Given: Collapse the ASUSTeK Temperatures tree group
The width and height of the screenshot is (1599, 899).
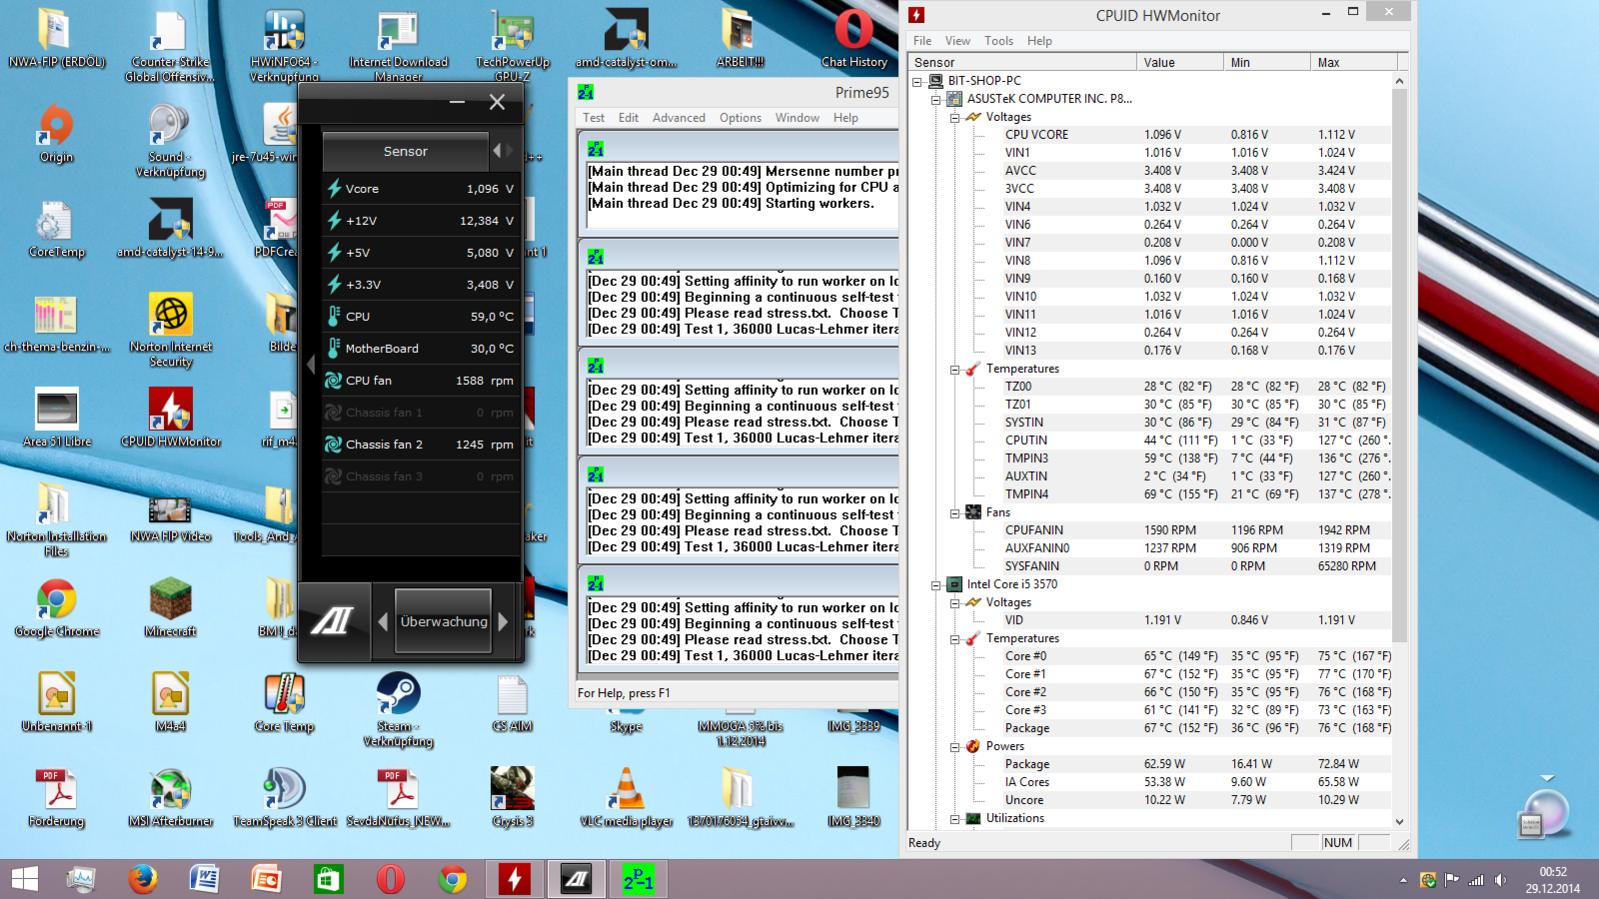Looking at the screenshot, I should (954, 369).
